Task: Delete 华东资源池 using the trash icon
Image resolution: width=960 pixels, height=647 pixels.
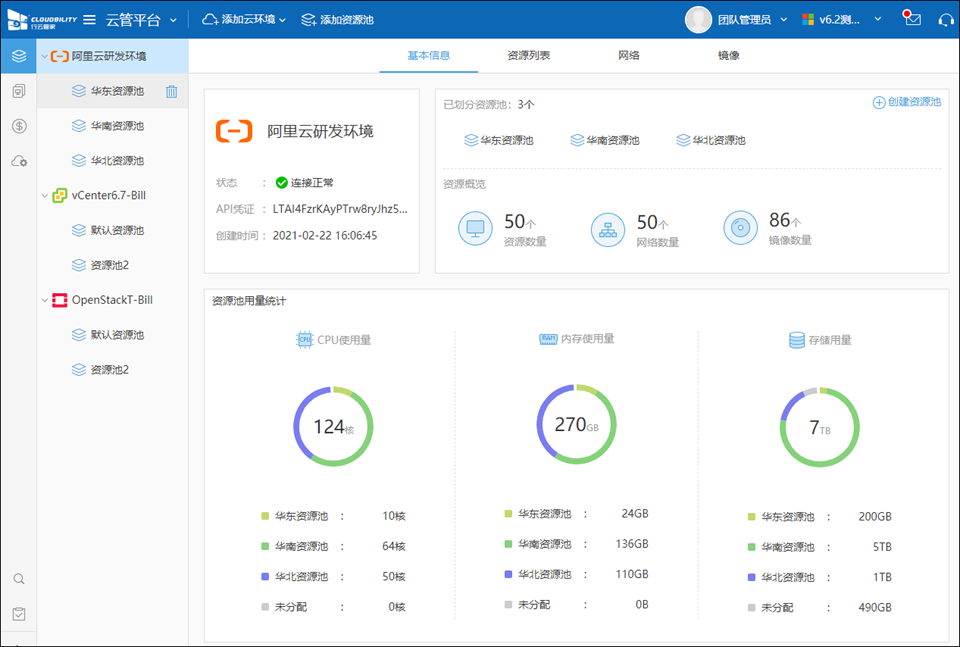Action: pyautogui.click(x=171, y=91)
